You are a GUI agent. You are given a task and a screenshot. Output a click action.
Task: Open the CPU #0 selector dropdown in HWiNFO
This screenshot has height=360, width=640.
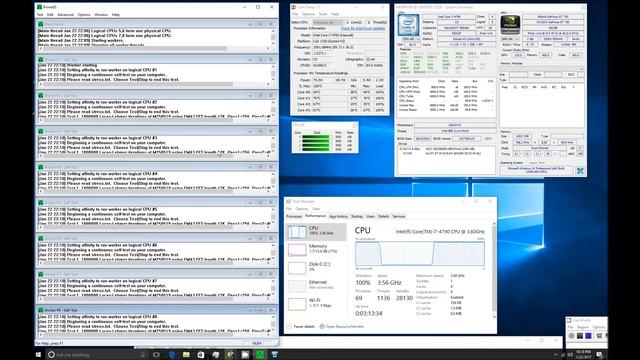pos(409,39)
